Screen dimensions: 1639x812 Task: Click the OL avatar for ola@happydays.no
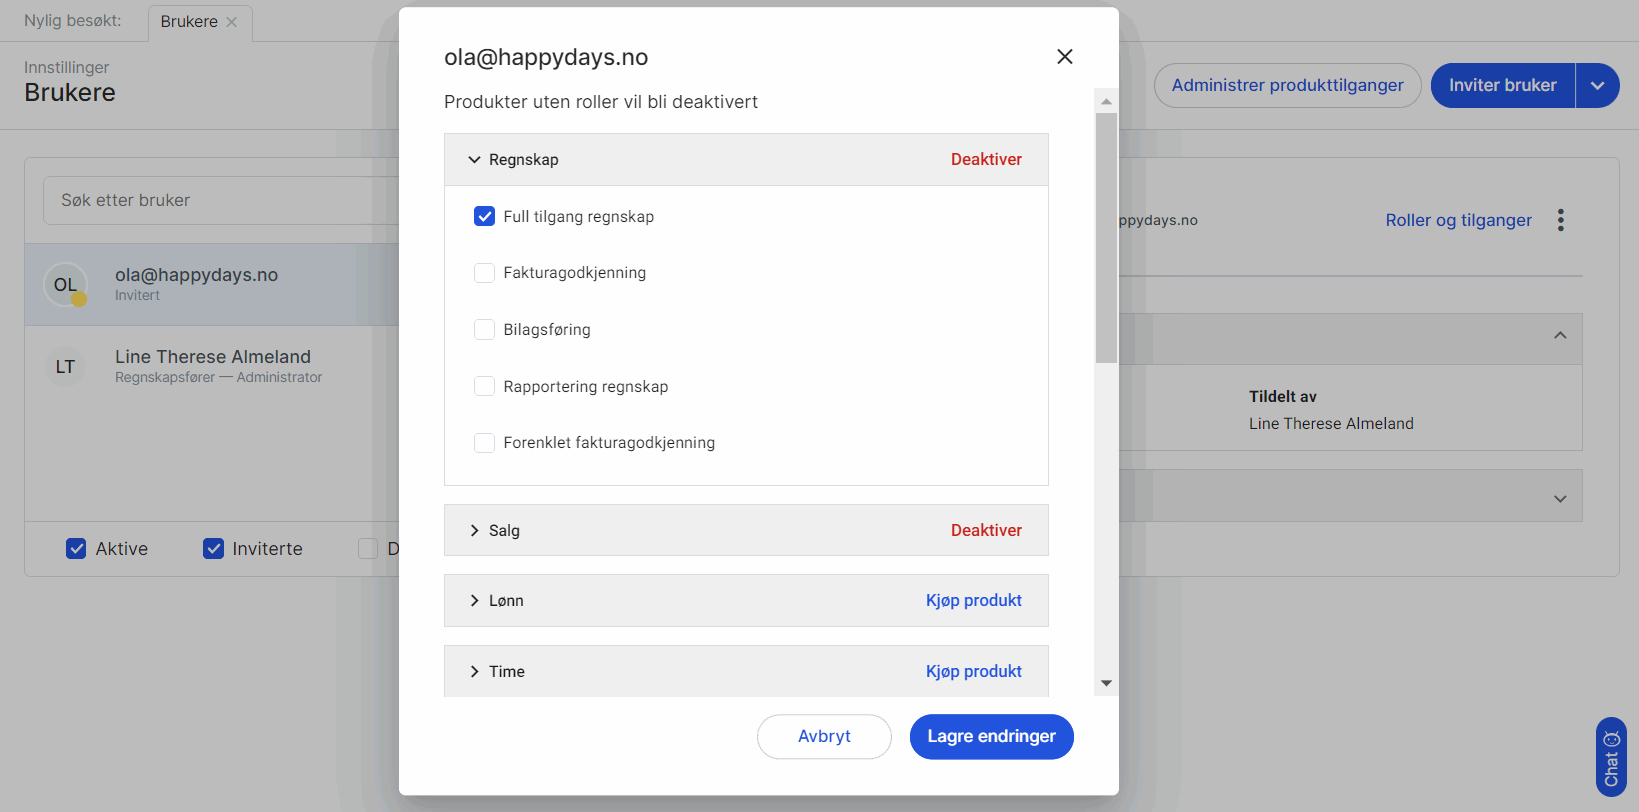(x=65, y=285)
